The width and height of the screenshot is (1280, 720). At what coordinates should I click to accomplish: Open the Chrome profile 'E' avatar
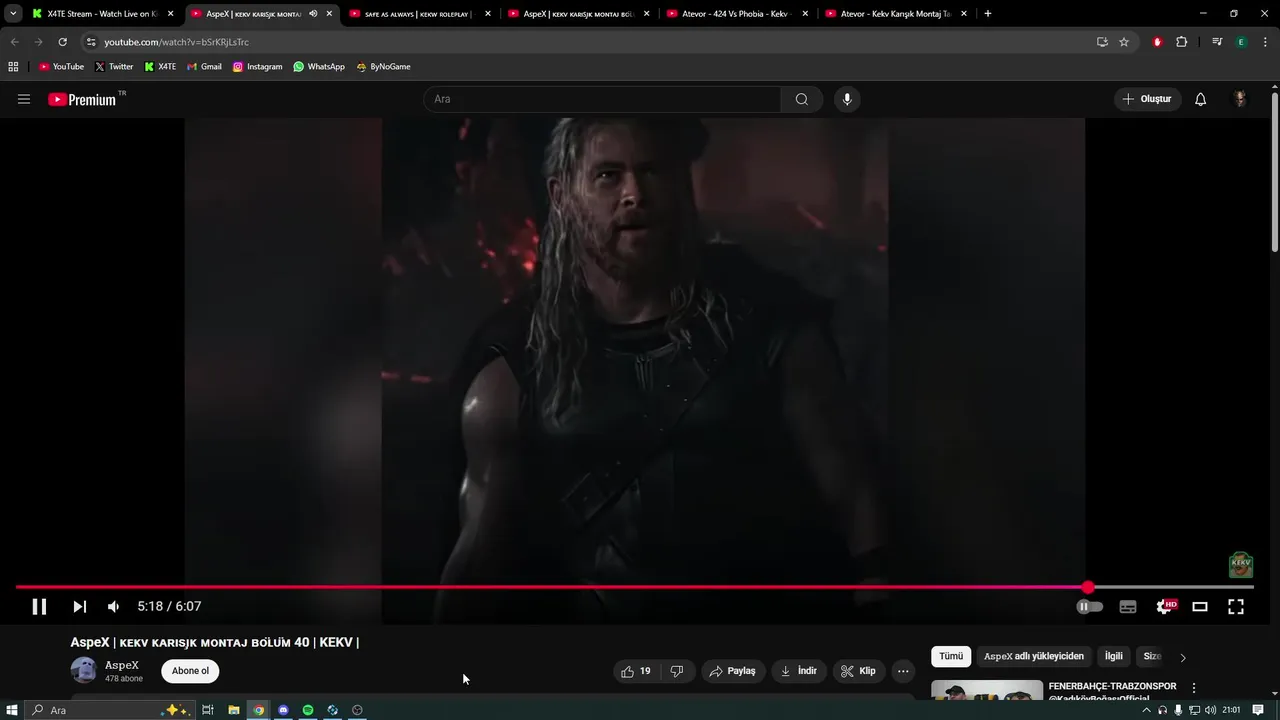pyautogui.click(x=1241, y=42)
